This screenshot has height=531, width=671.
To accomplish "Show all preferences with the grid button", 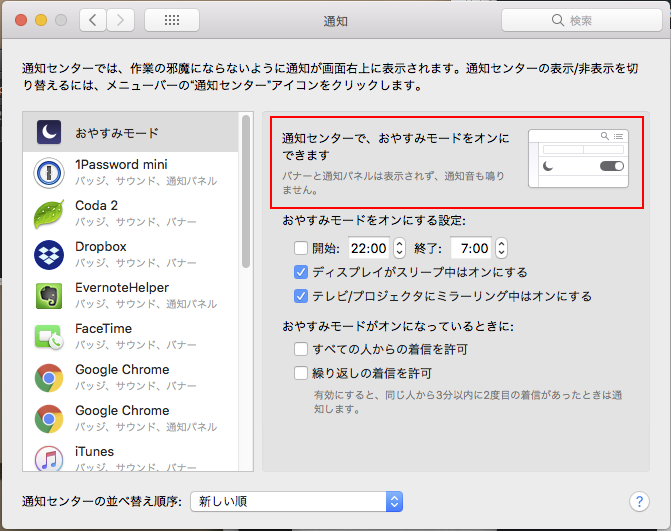I will tap(172, 20).
